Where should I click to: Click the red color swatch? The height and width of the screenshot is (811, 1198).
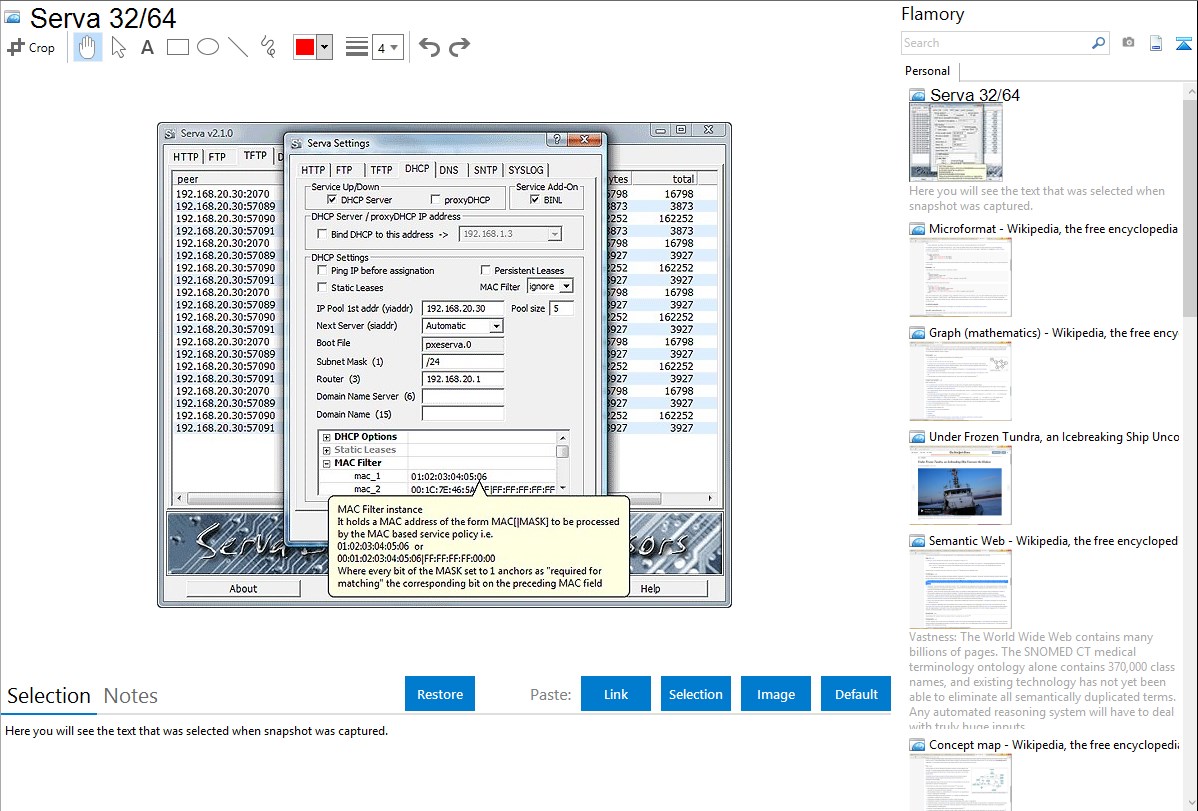pyautogui.click(x=305, y=47)
